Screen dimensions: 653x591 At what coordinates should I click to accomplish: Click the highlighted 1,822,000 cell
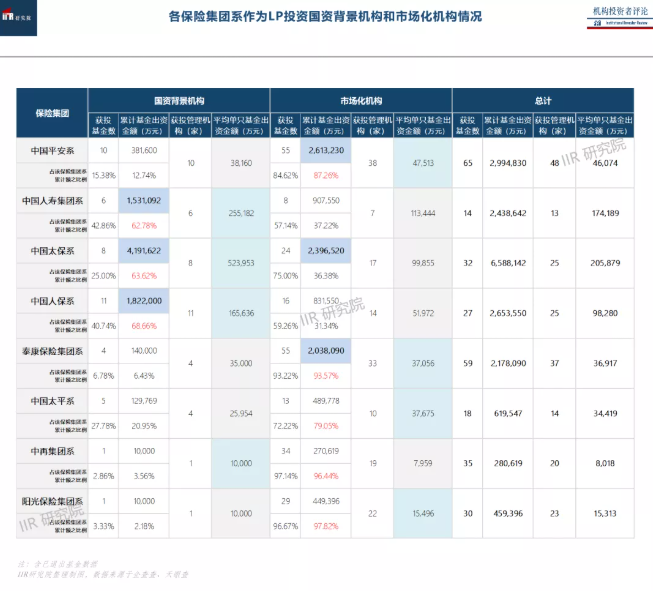(144, 301)
